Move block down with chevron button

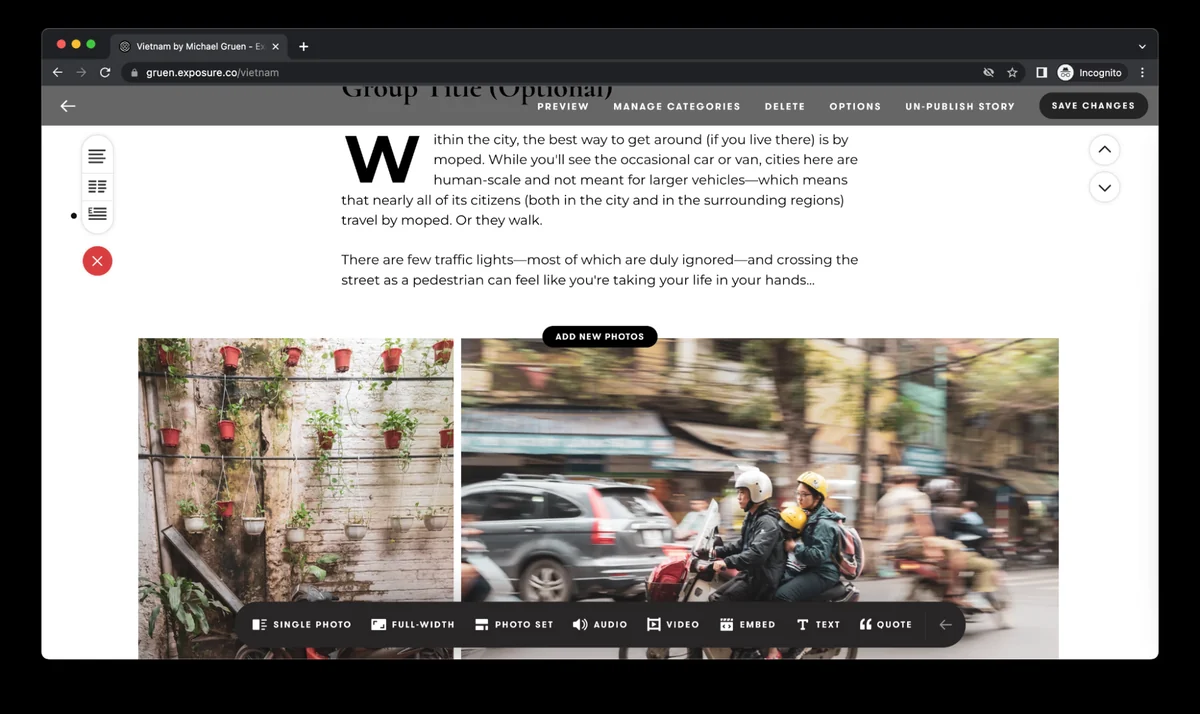1104,187
